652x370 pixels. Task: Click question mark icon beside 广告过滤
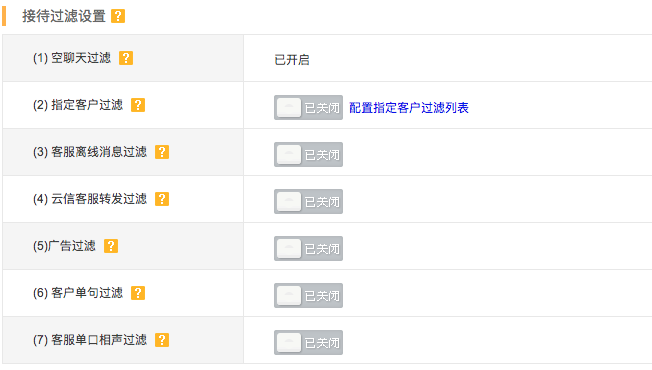[x=111, y=246]
